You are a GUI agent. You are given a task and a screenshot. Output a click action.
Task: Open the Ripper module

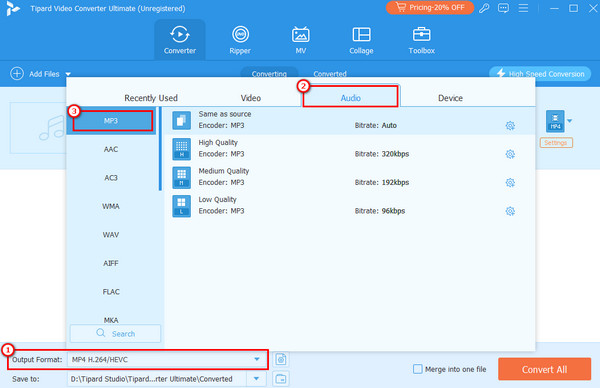[240, 40]
